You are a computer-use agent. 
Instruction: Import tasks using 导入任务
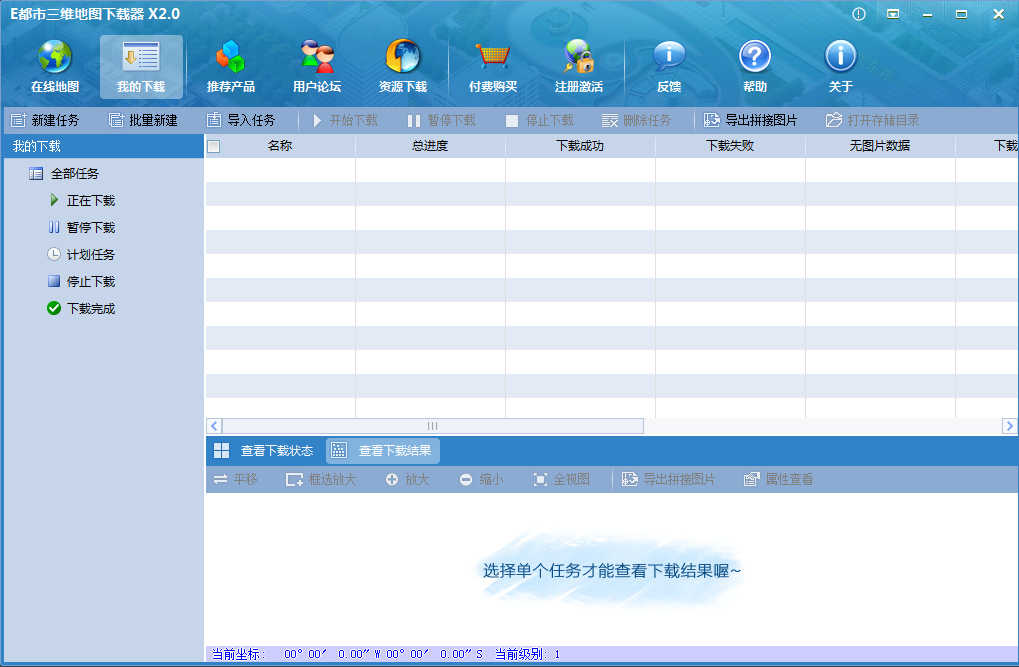[x=244, y=120]
